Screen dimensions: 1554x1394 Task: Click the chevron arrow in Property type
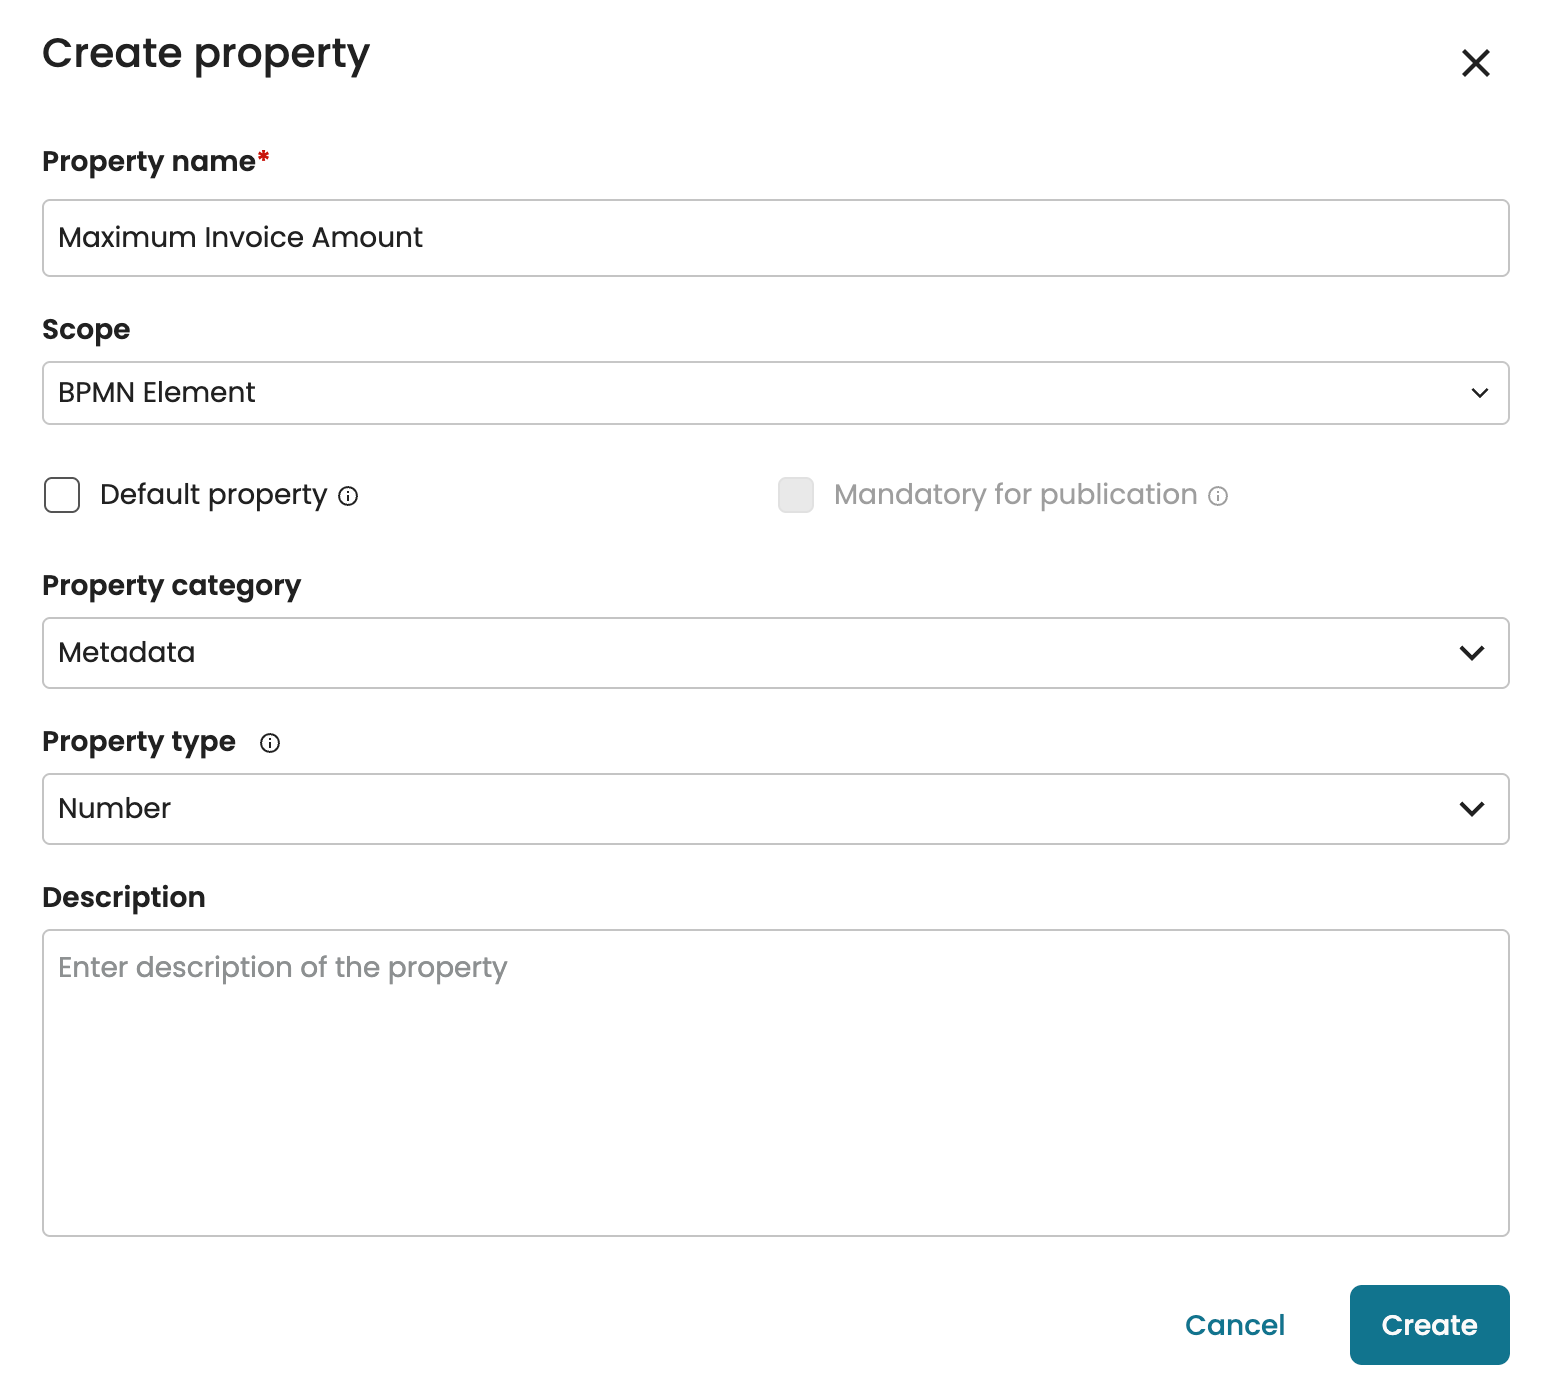pos(1472,809)
